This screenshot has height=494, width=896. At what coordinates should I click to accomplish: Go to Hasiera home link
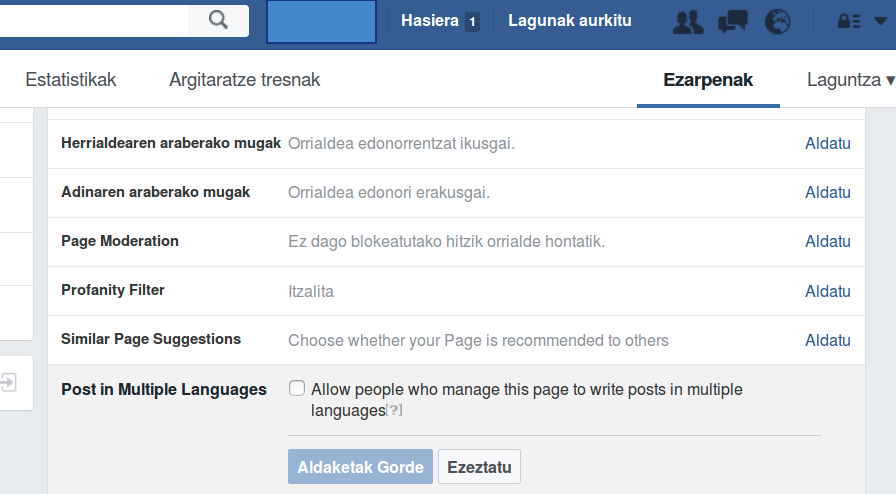429,20
